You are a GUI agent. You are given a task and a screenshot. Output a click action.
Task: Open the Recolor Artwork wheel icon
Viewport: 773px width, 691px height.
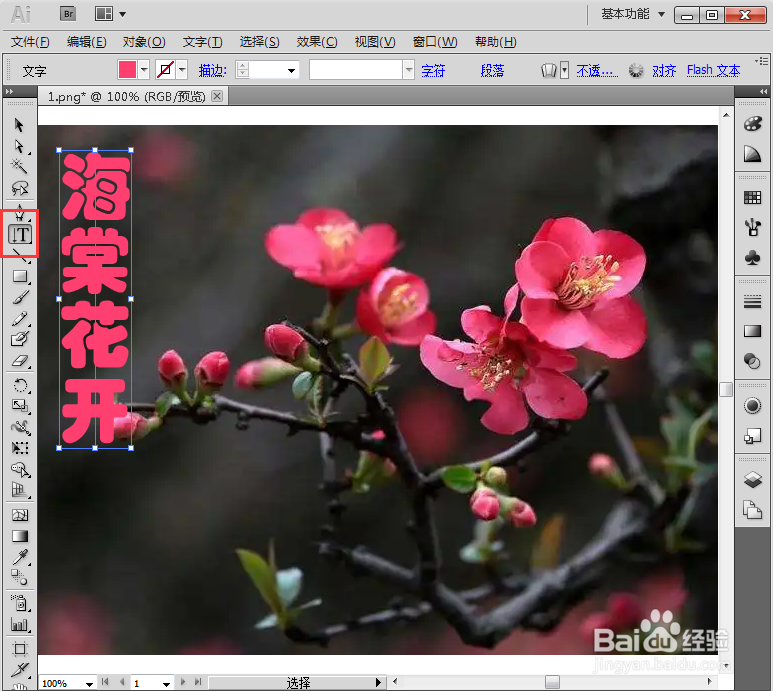pos(636,70)
